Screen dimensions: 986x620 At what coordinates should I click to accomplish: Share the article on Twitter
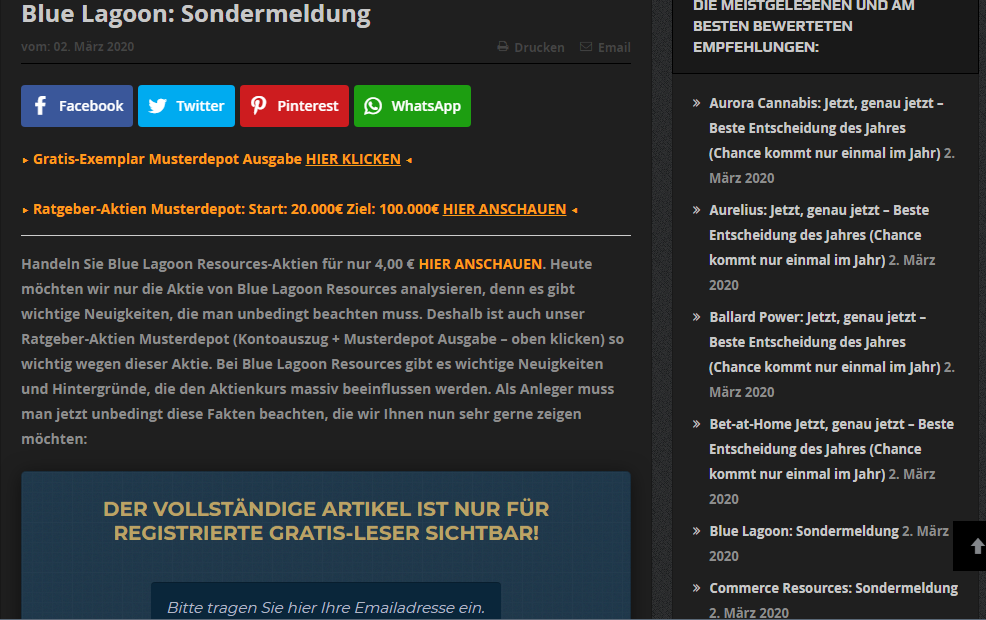(x=186, y=106)
